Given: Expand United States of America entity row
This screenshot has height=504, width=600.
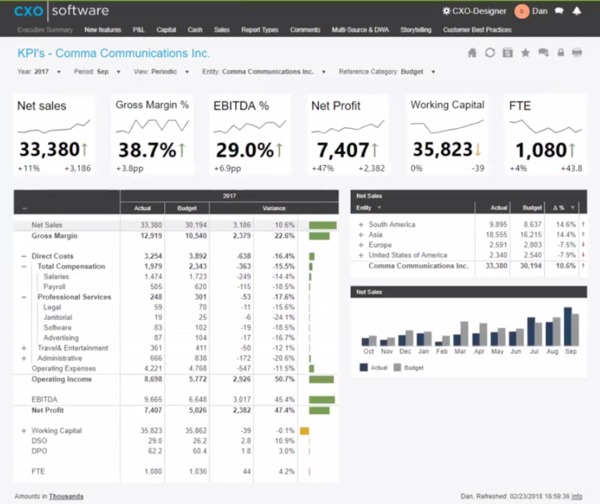Looking at the screenshot, I should 360,255.
